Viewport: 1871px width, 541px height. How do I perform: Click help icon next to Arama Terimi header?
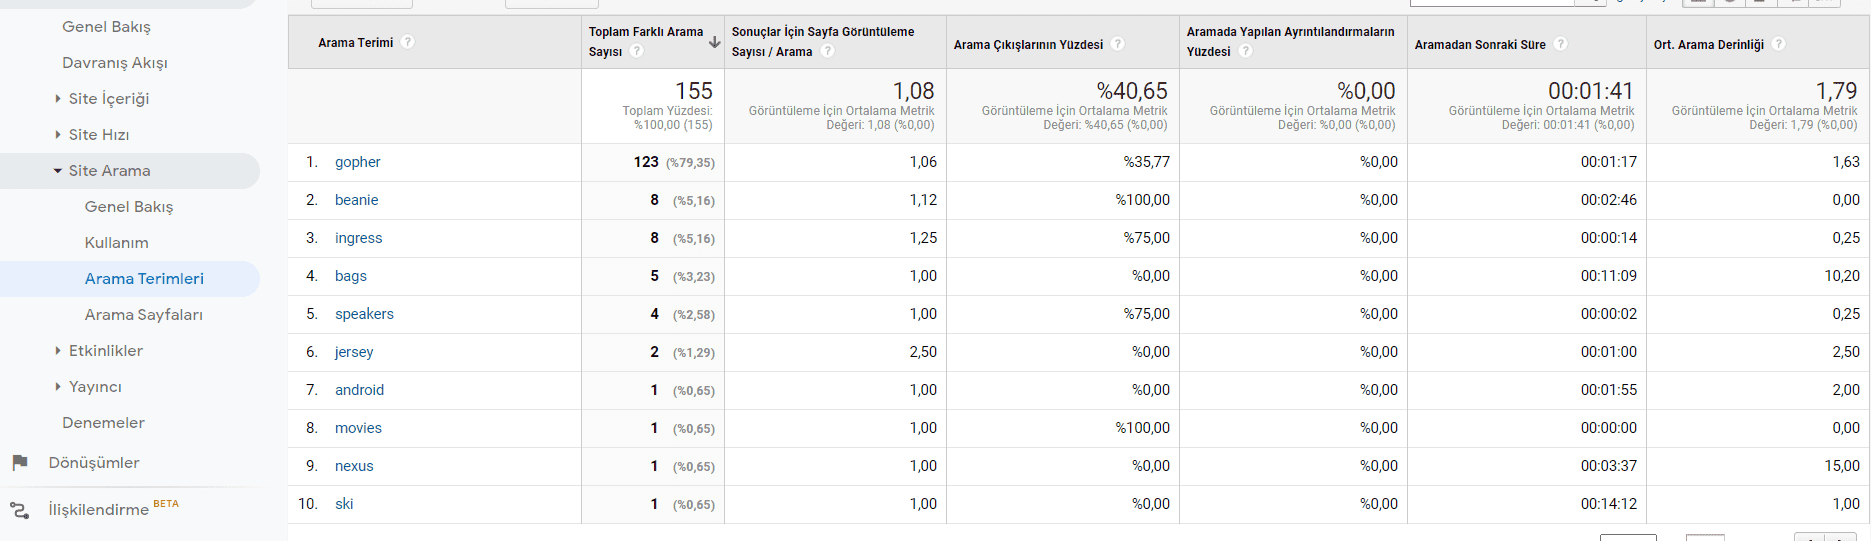(407, 42)
